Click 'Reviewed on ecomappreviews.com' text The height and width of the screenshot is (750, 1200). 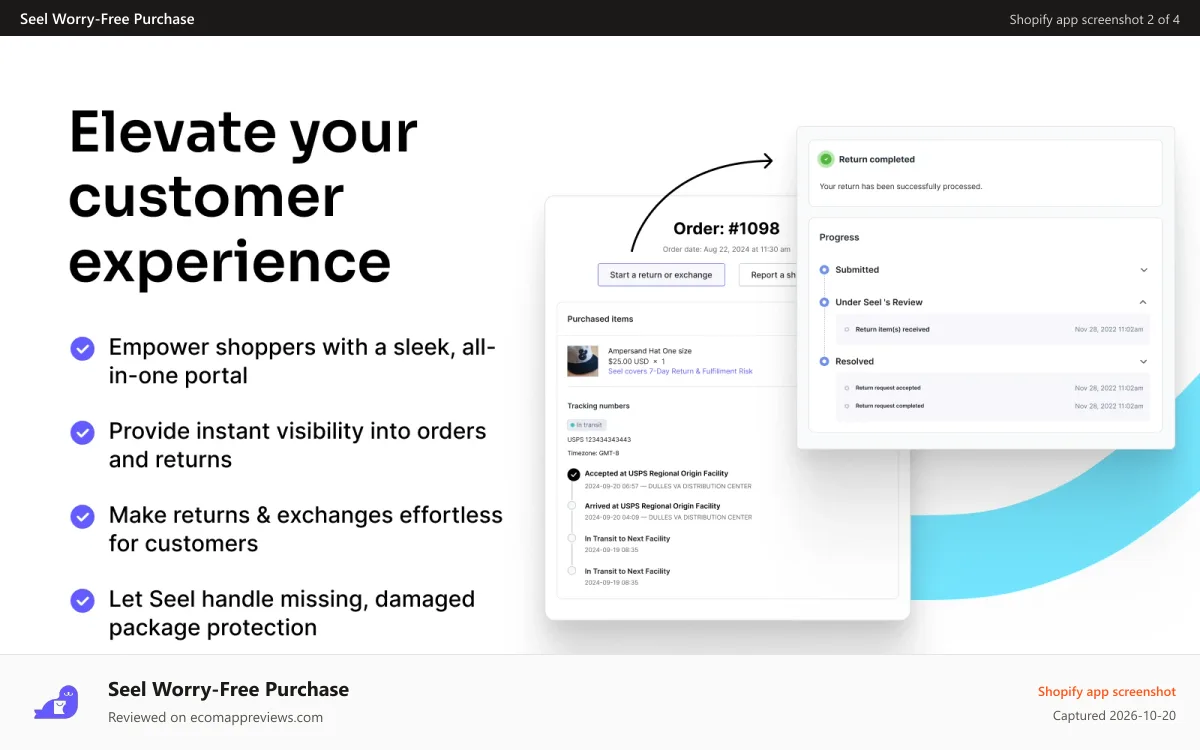tap(215, 717)
